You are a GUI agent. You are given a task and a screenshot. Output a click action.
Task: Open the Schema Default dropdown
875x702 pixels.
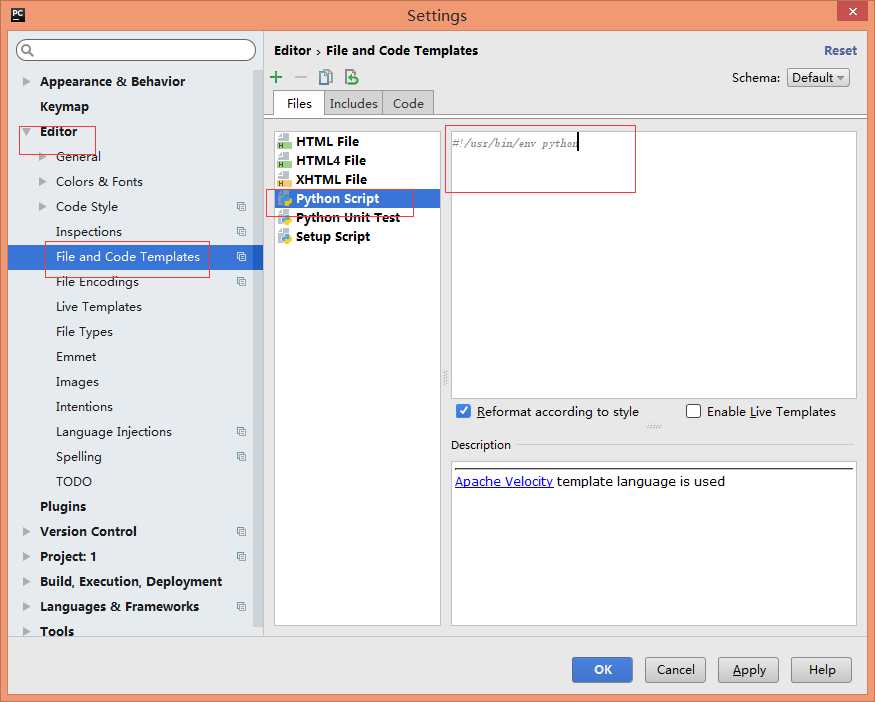click(818, 78)
